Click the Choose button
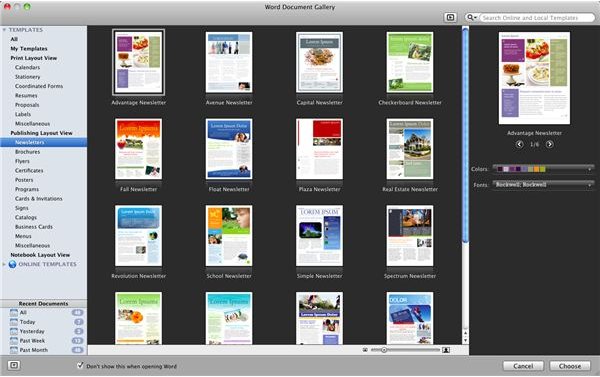 click(570, 366)
